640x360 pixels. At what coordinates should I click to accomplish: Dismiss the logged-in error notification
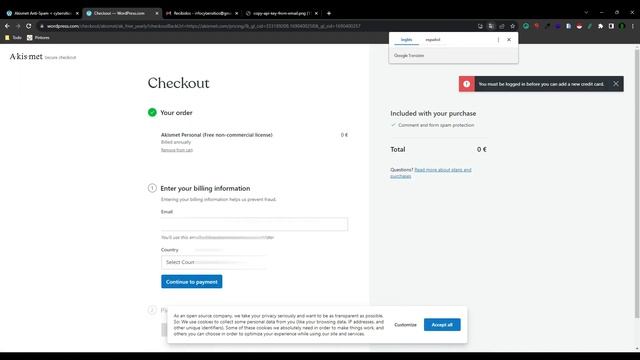coord(616,84)
